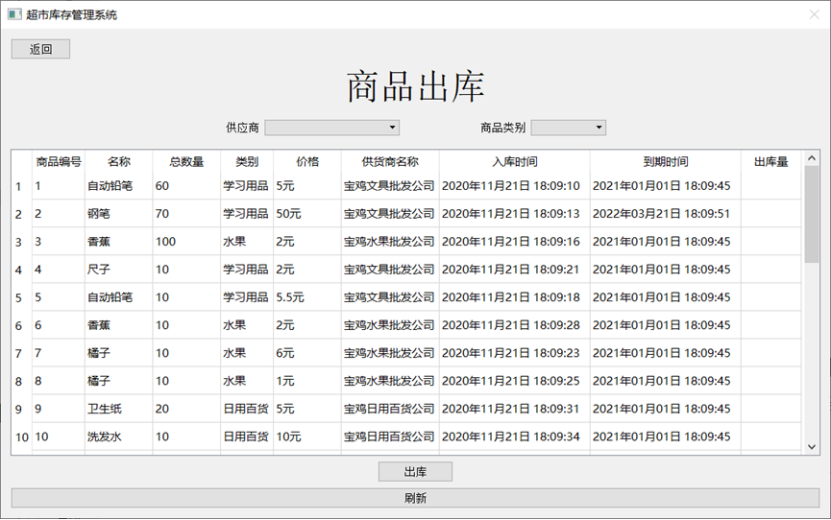Click the table's top-left corner select-all cell

click(22, 162)
